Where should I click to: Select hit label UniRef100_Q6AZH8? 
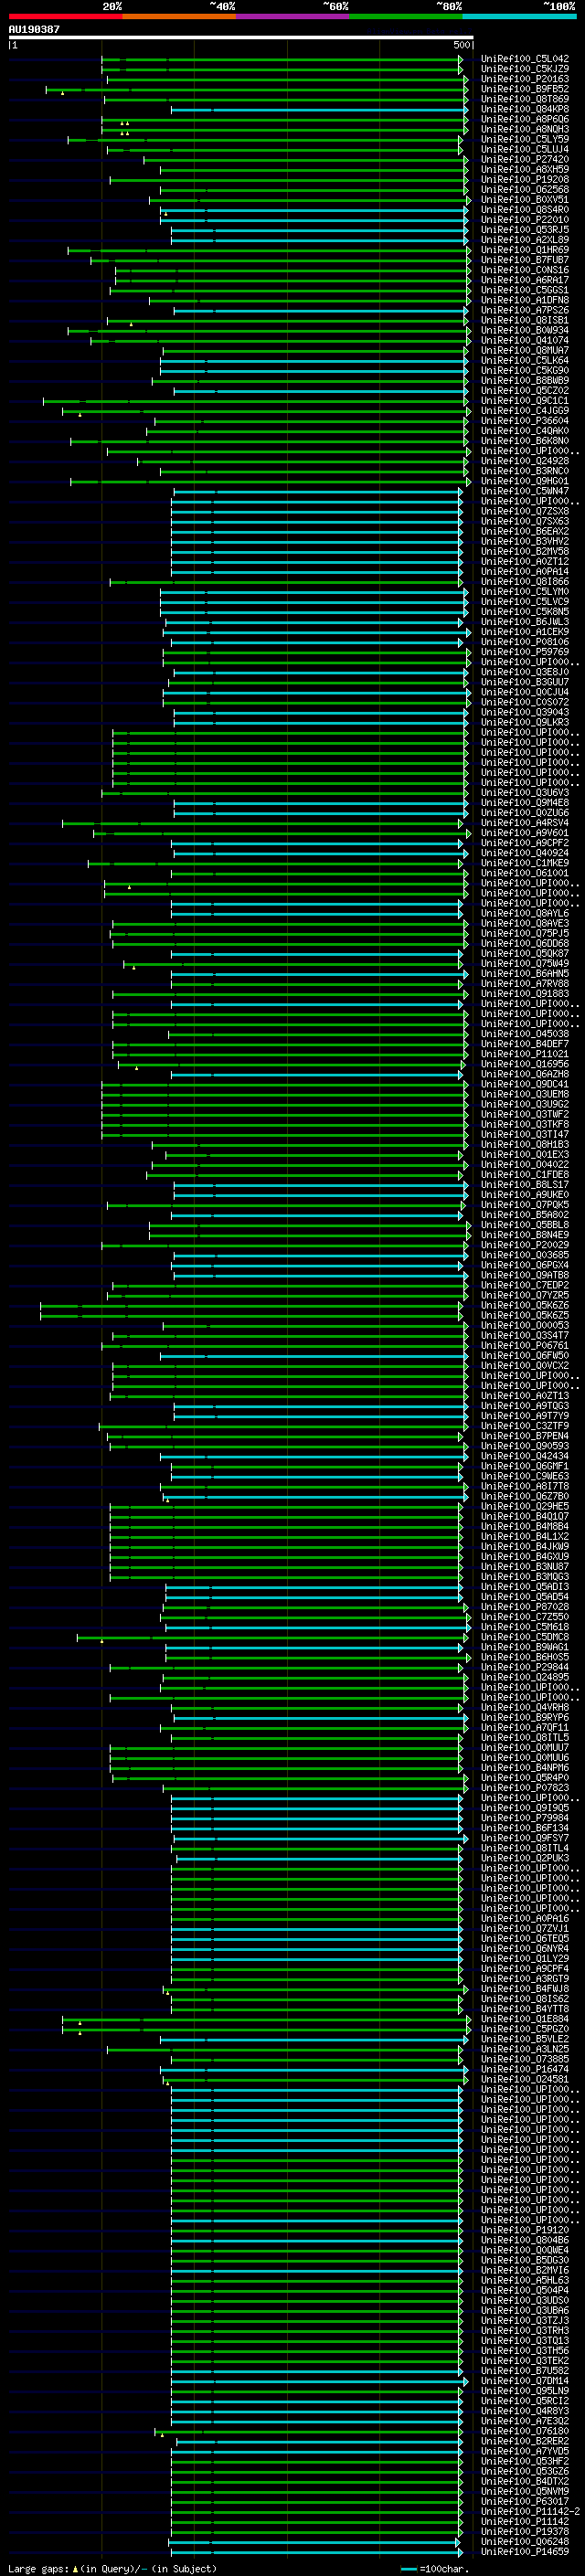[525, 1074]
